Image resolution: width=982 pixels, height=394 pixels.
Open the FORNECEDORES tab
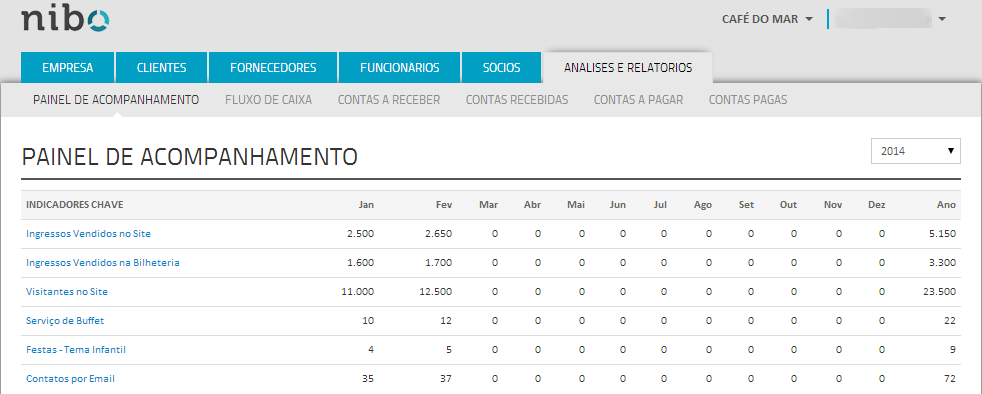pos(273,68)
